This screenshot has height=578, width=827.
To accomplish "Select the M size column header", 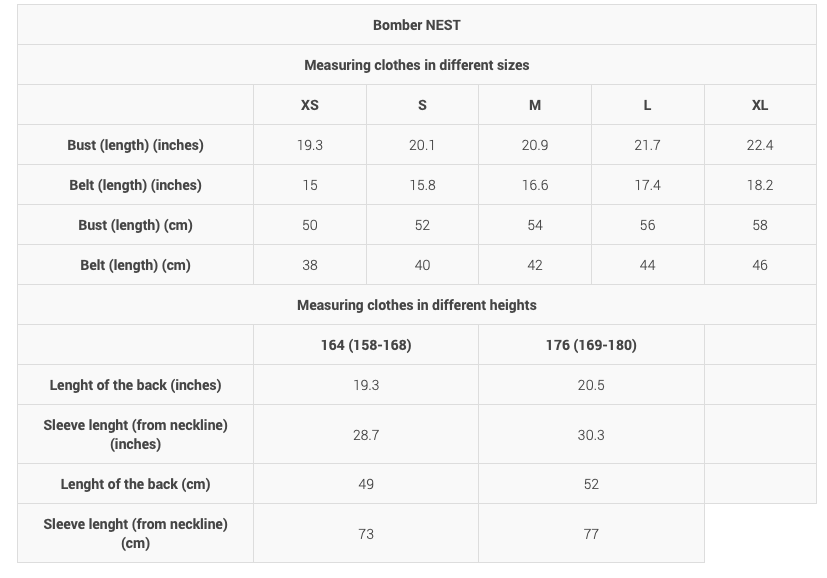I will pyautogui.click(x=535, y=105).
